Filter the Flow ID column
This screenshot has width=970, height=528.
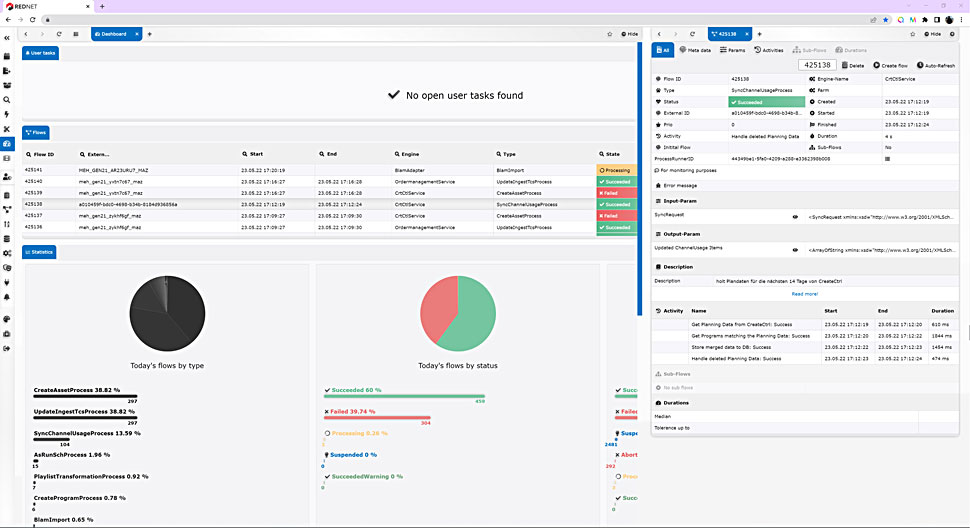pyautogui.click(x=28, y=154)
